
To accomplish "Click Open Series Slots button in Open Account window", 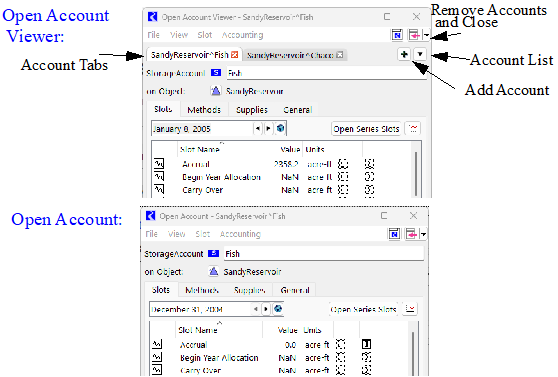I will tap(363, 309).
